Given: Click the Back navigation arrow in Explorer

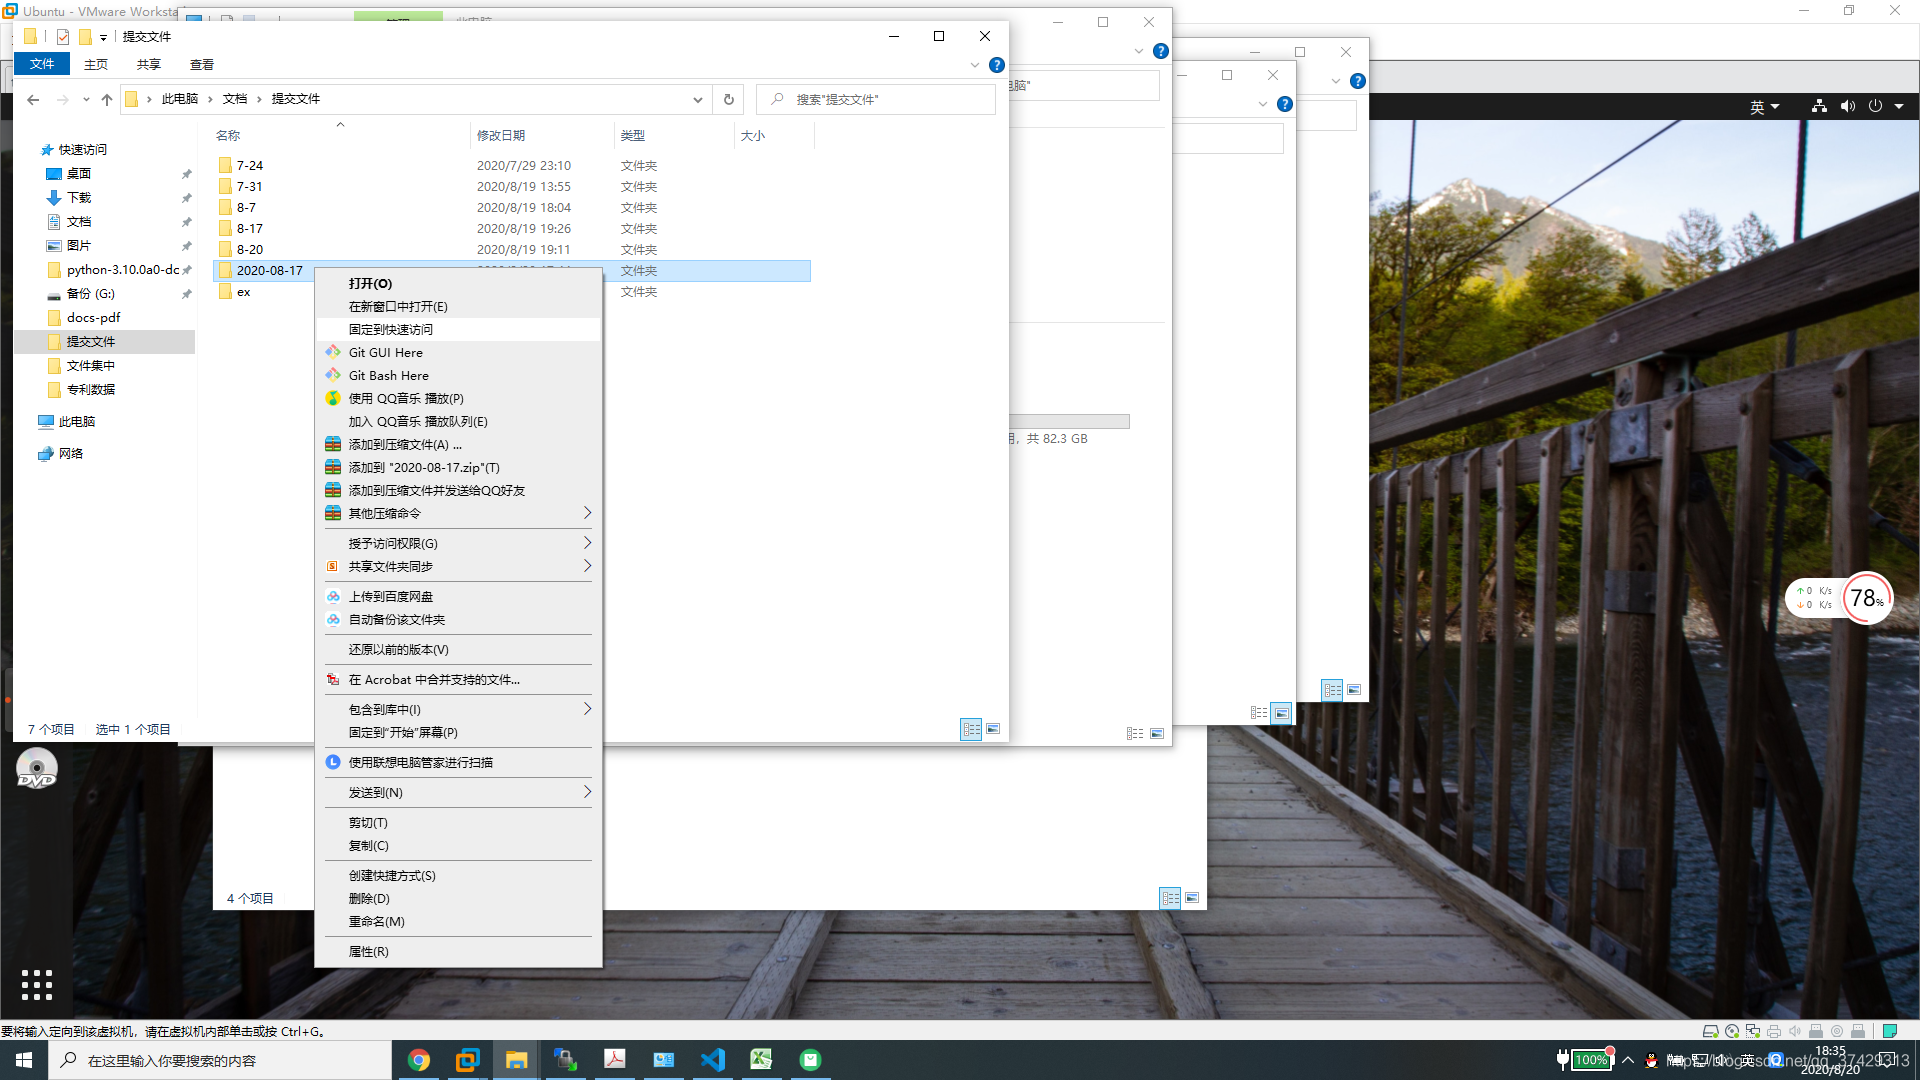Looking at the screenshot, I should [33, 99].
